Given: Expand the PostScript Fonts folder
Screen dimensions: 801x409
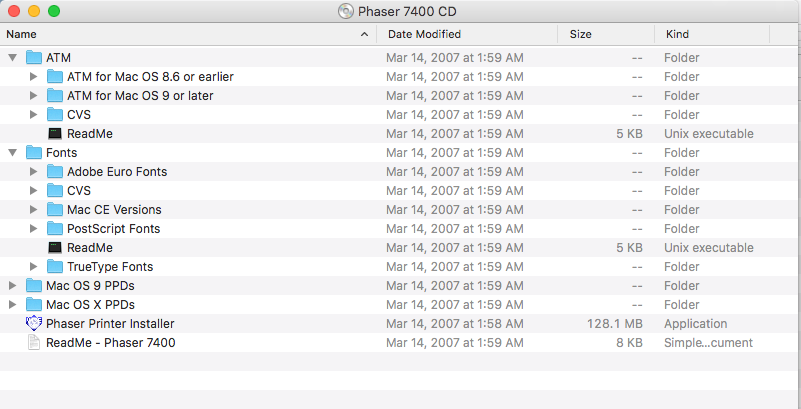Looking at the screenshot, I should pyautogui.click(x=33, y=229).
